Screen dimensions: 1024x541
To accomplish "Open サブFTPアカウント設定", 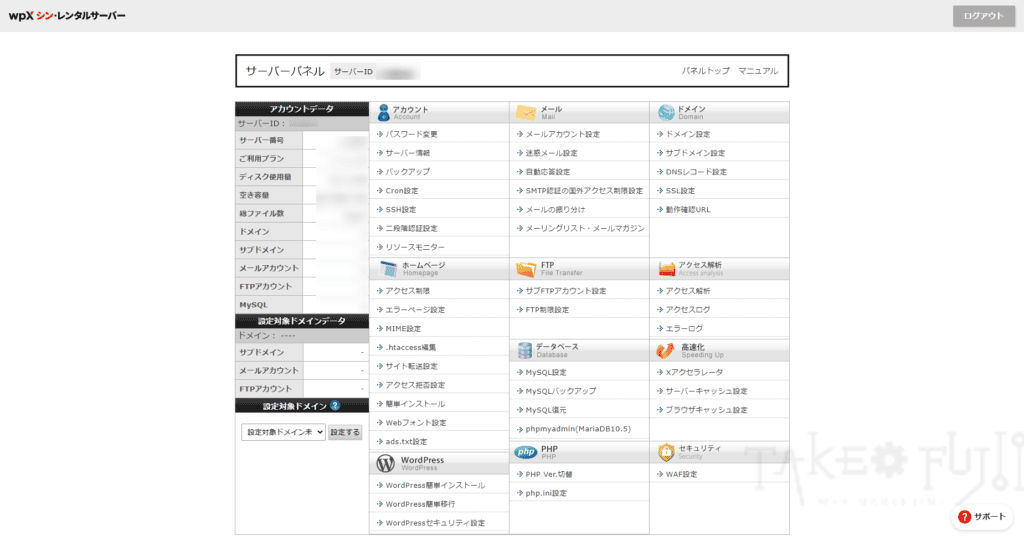I will click(566, 291).
